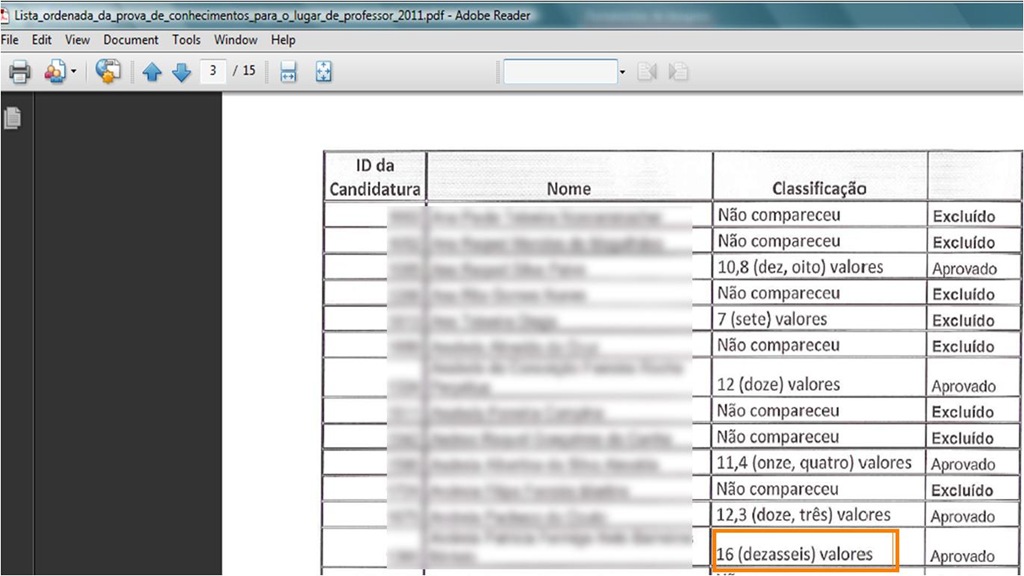Click the PDF document icon in title bar
This screenshot has height=576, width=1024.
pyautogui.click(x=5, y=15)
